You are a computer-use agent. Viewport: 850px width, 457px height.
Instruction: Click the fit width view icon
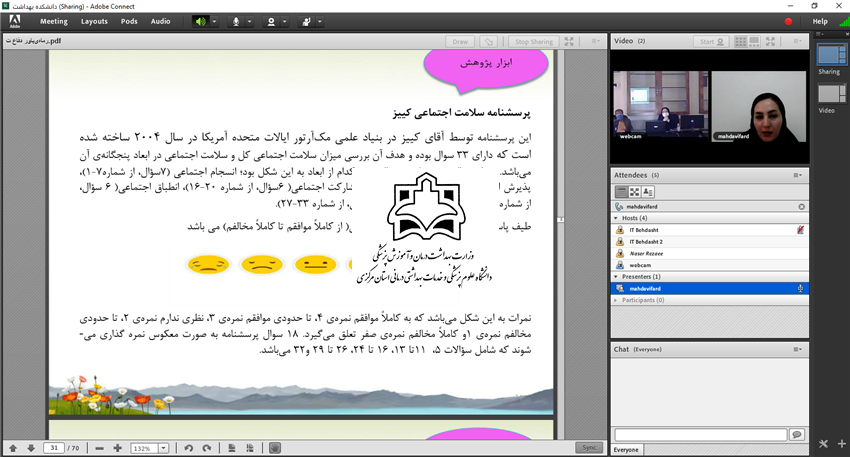point(250,448)
